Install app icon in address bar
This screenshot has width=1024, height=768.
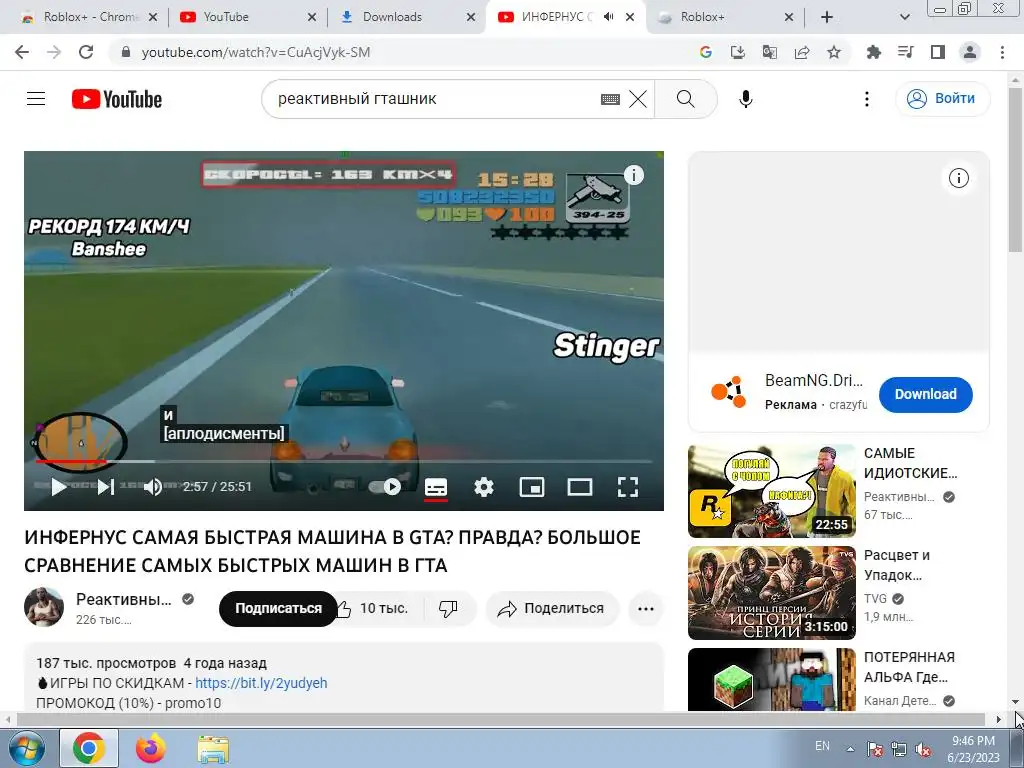click(737, 52)
